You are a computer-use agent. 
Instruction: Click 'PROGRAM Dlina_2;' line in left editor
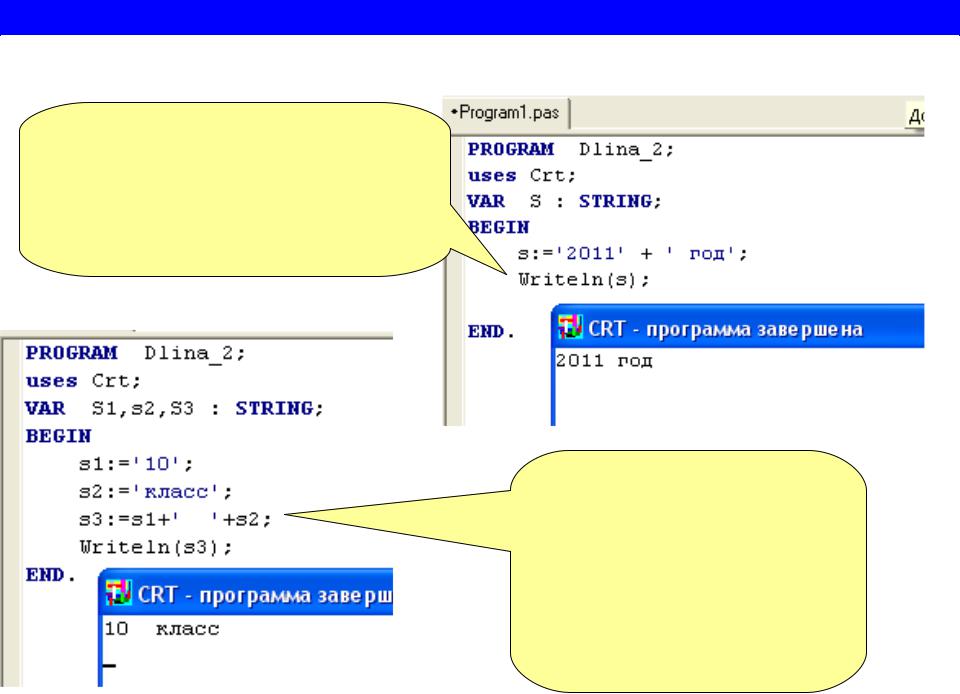(x=135, y=353)
